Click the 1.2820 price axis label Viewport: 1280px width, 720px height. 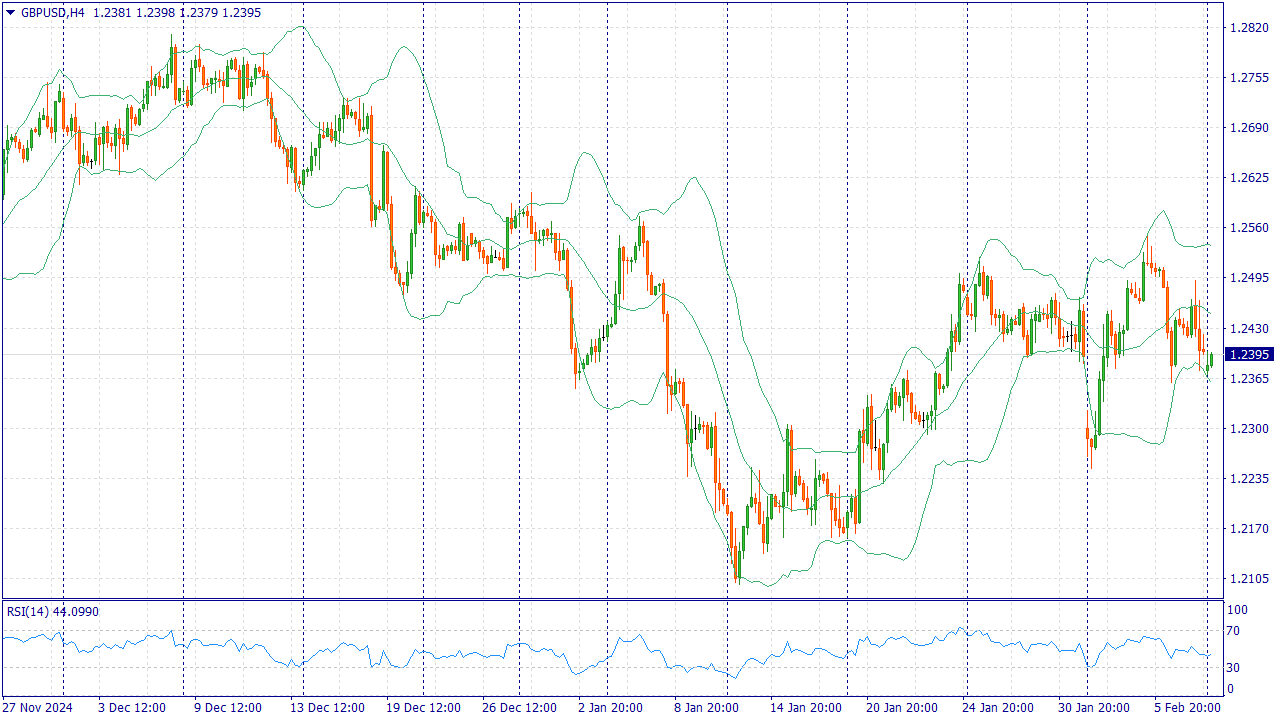click(1249, 28)
